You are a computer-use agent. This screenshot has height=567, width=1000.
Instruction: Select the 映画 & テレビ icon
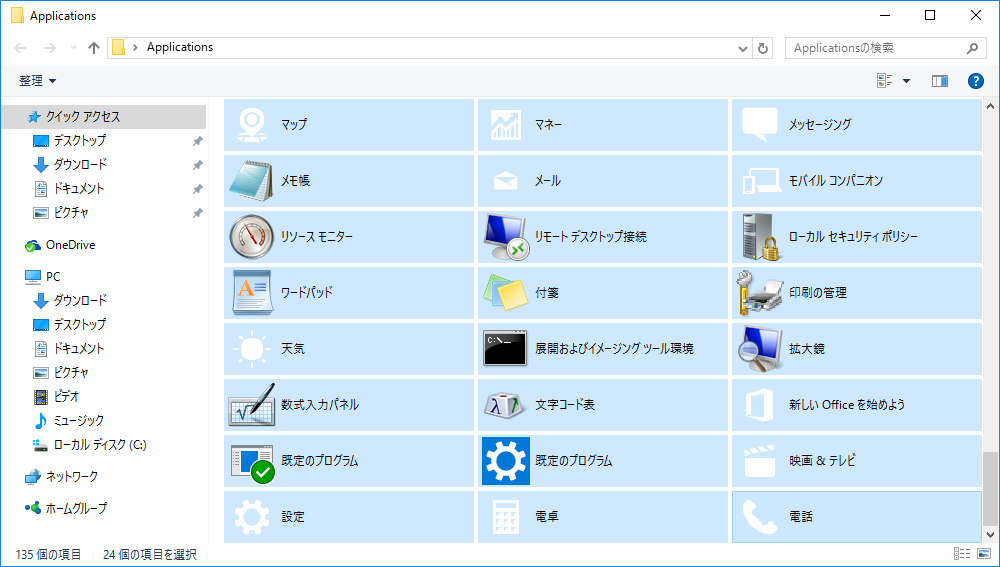[760, 461]
